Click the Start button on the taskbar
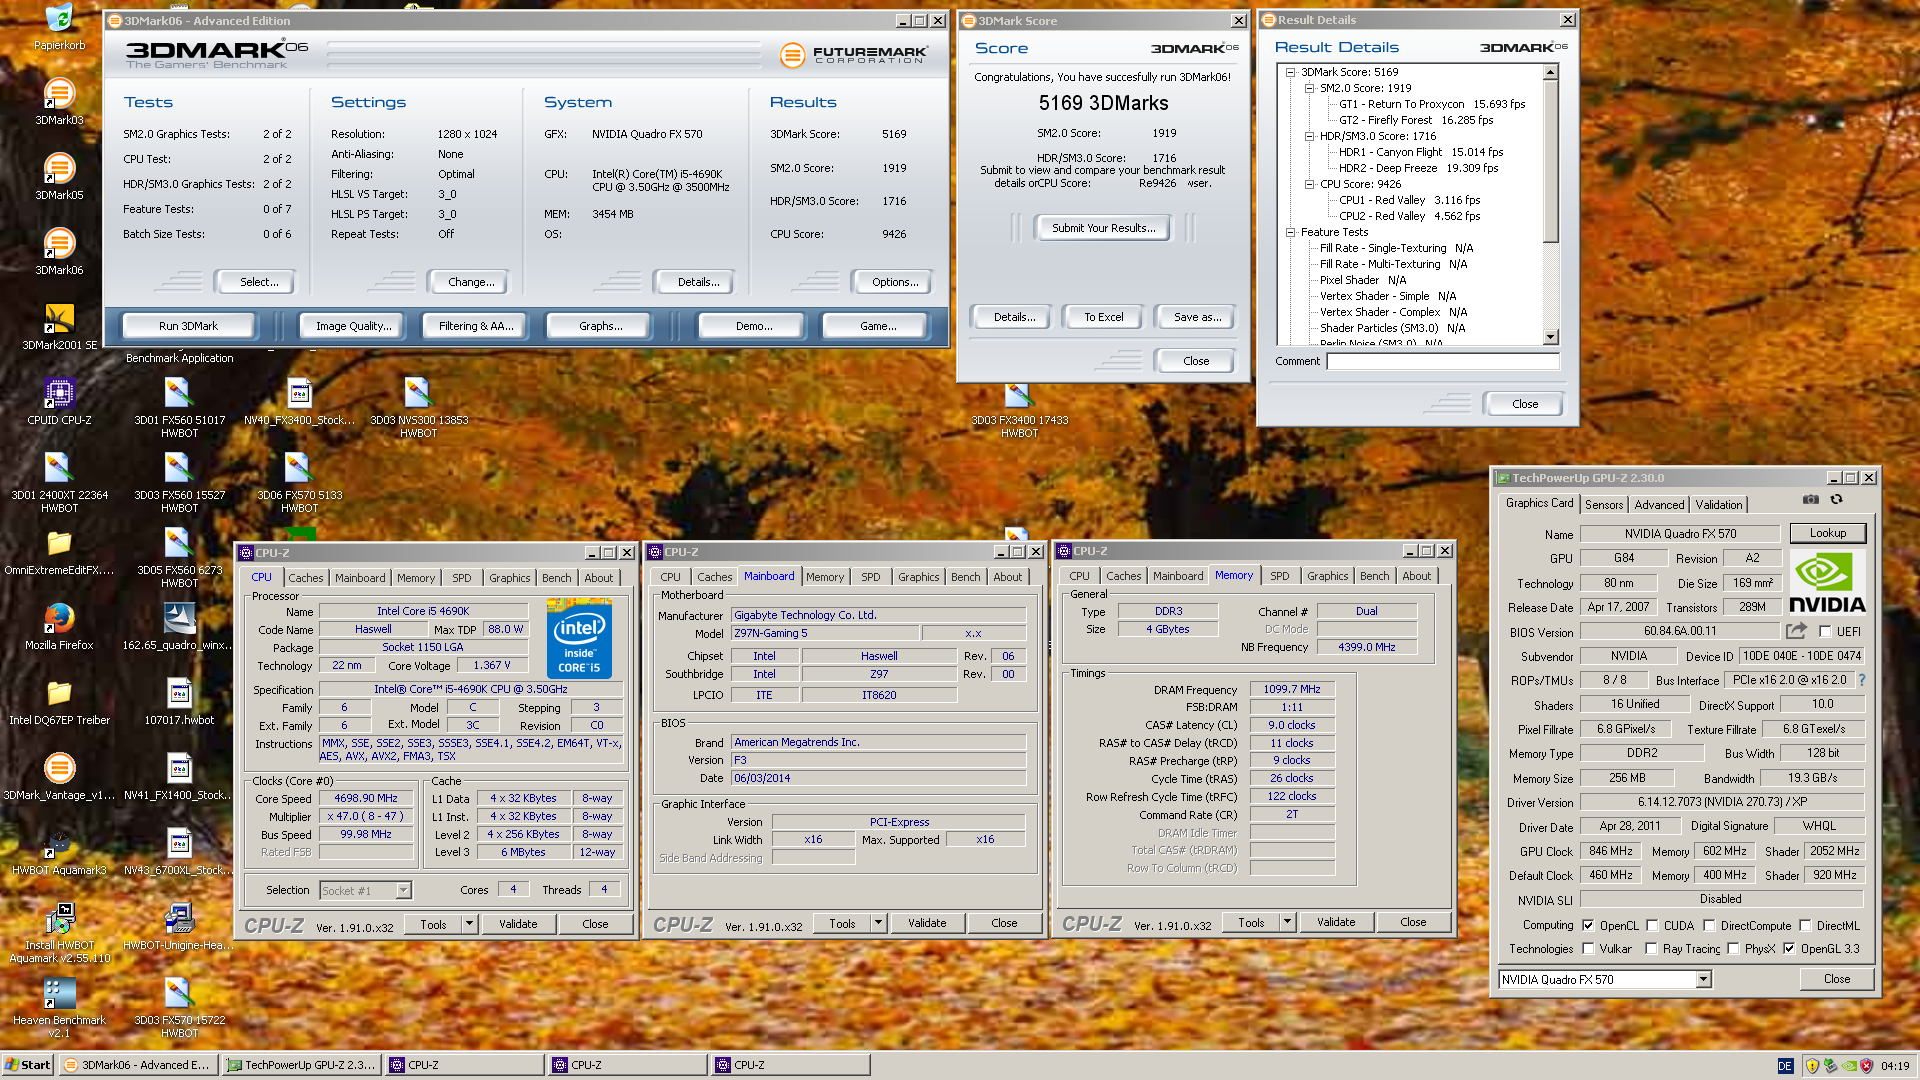The image size is (1920, 1080). [28, 1065]
